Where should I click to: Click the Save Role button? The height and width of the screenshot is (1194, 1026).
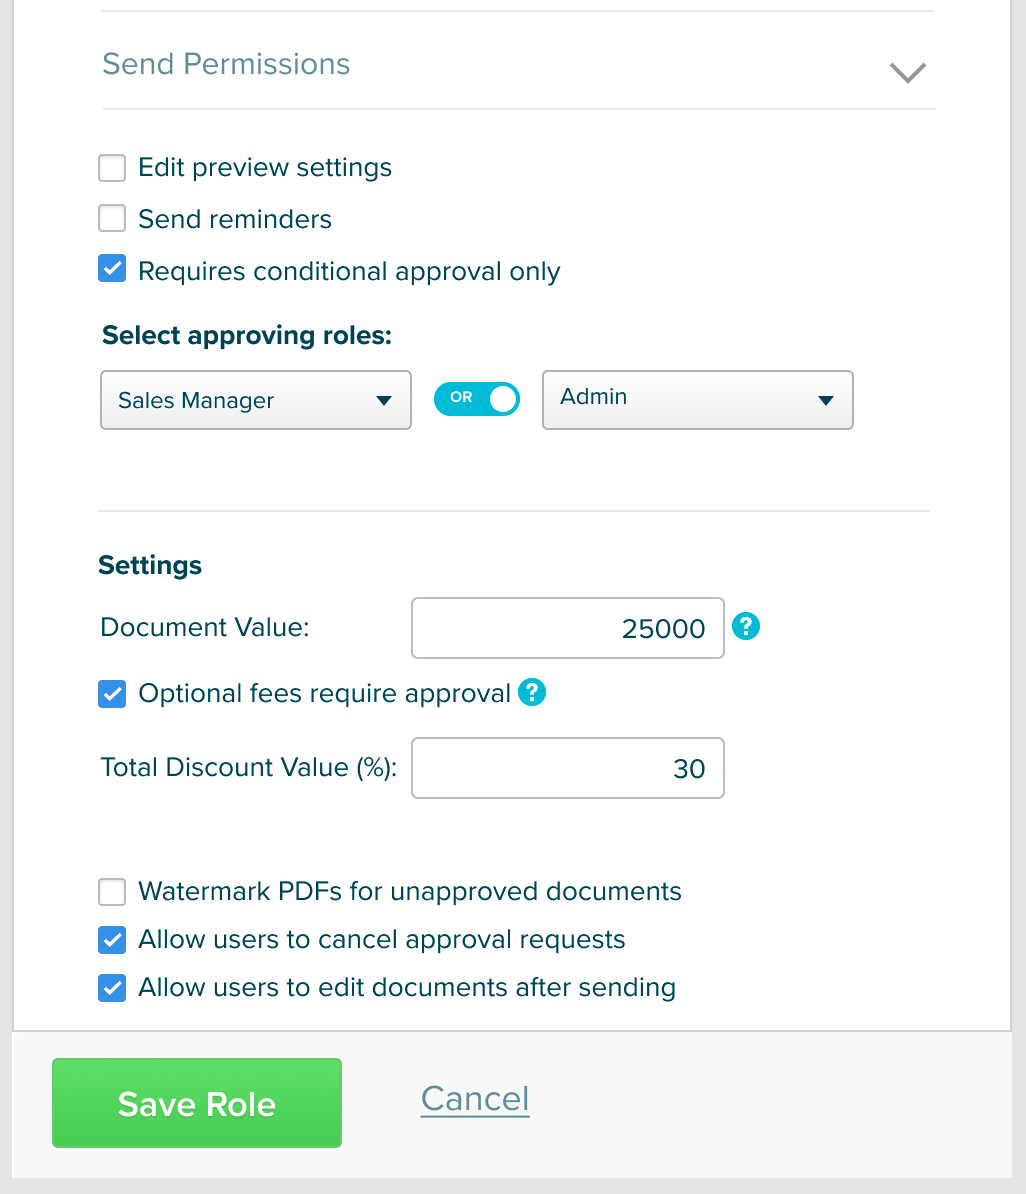tap(197, 1103)
